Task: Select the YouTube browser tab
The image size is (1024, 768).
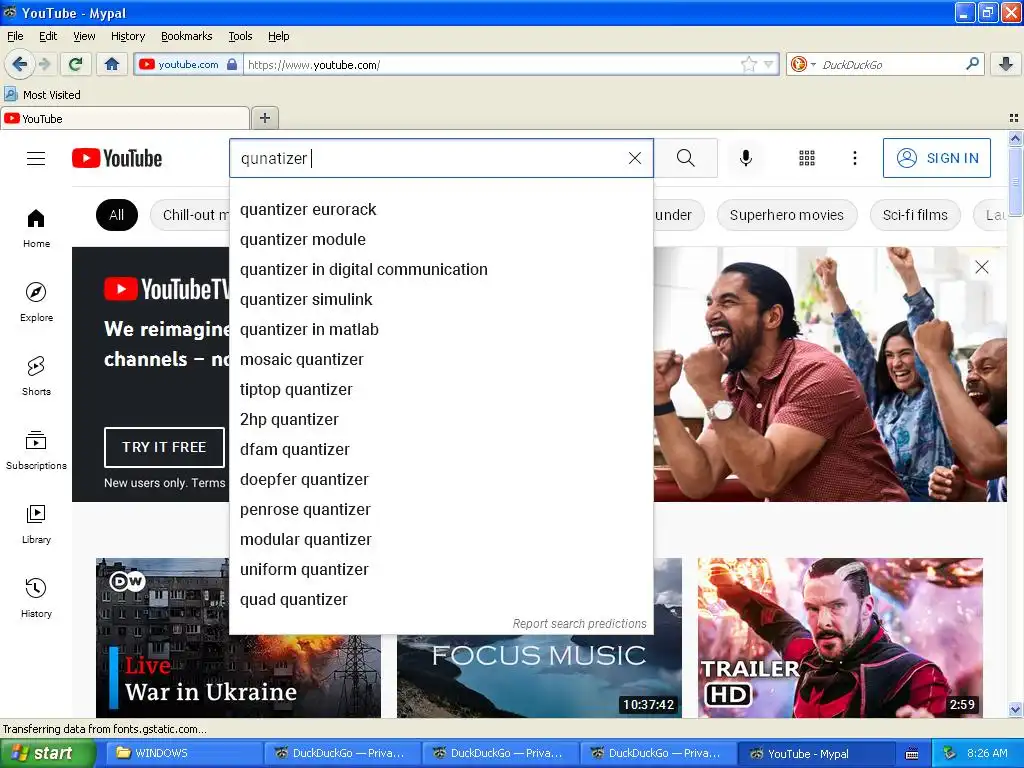Action: tap(125, 118)
